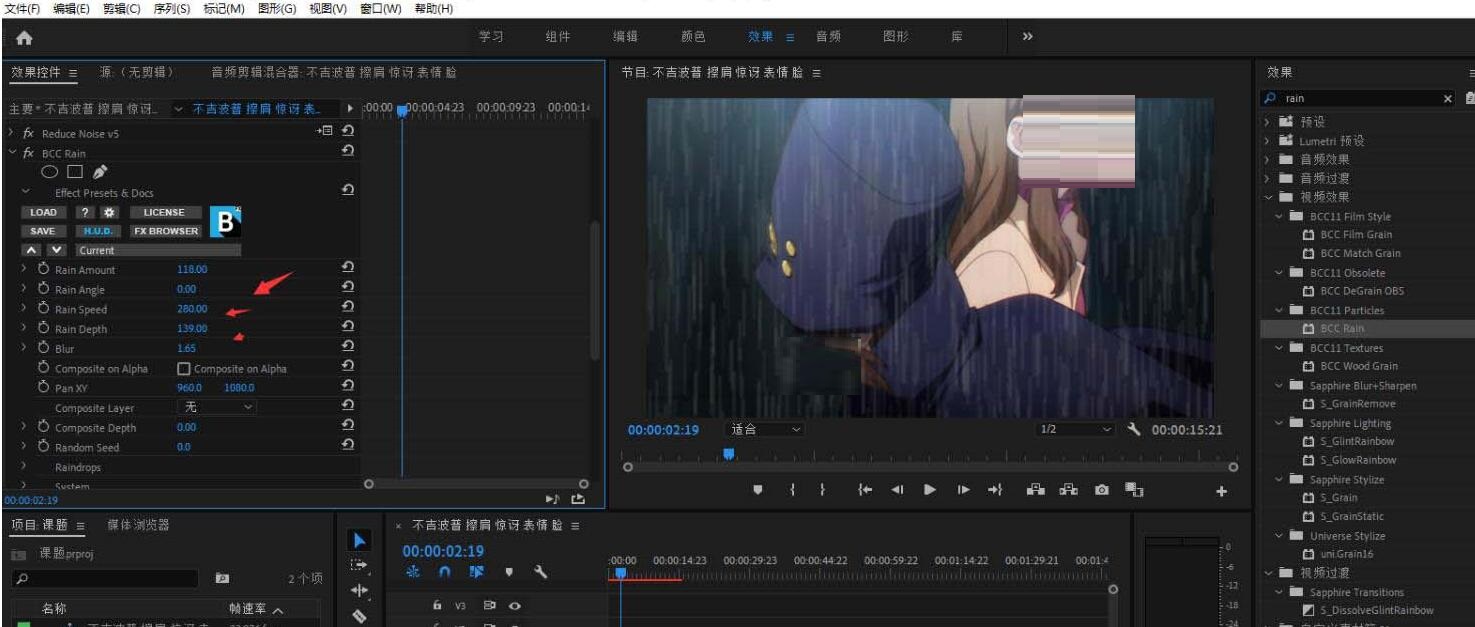Step back one frame

897,490
